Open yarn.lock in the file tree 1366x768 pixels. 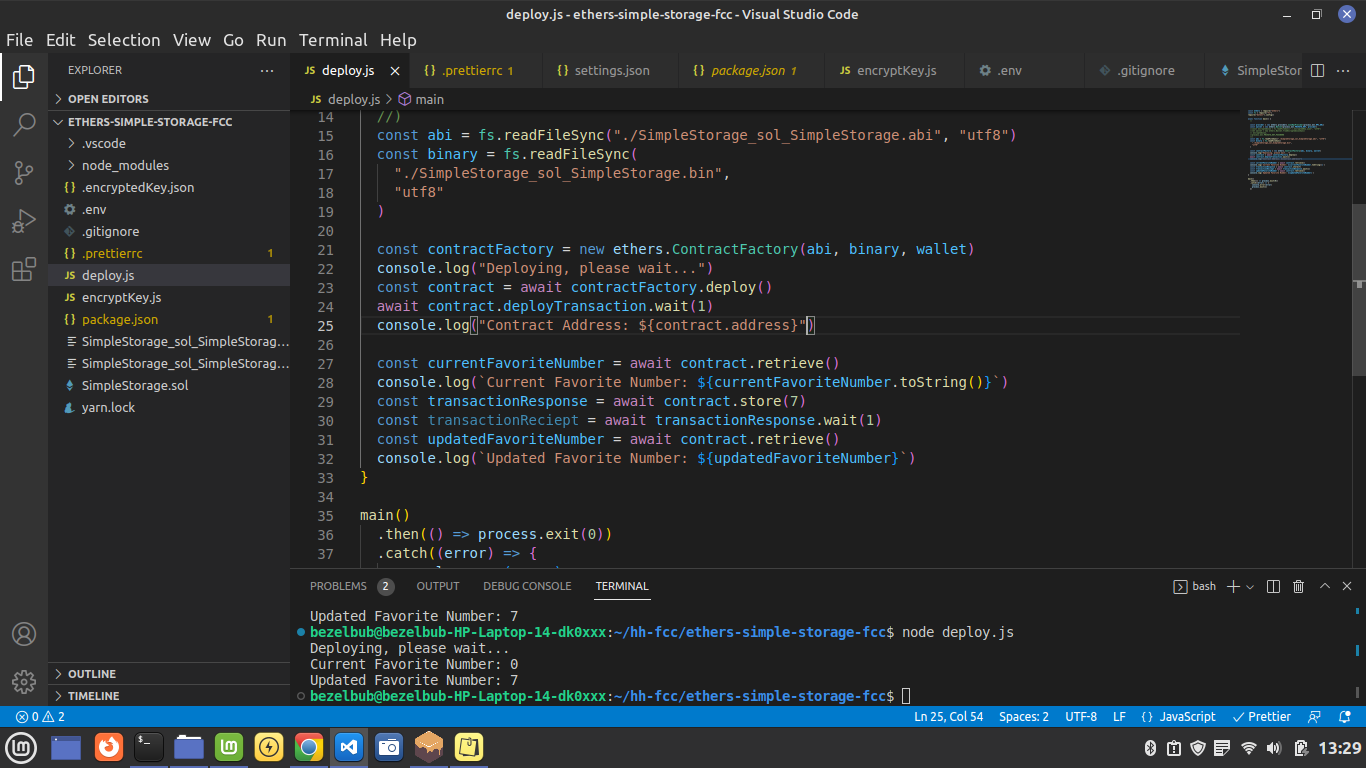[x=170, y=408]
